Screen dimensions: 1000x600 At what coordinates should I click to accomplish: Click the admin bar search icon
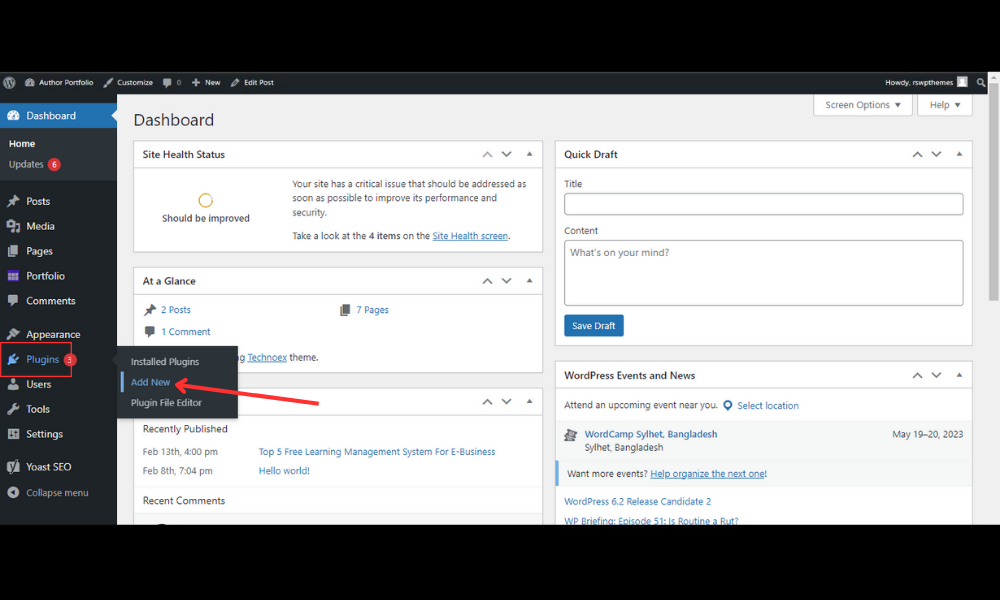click(x=981, y=82)
